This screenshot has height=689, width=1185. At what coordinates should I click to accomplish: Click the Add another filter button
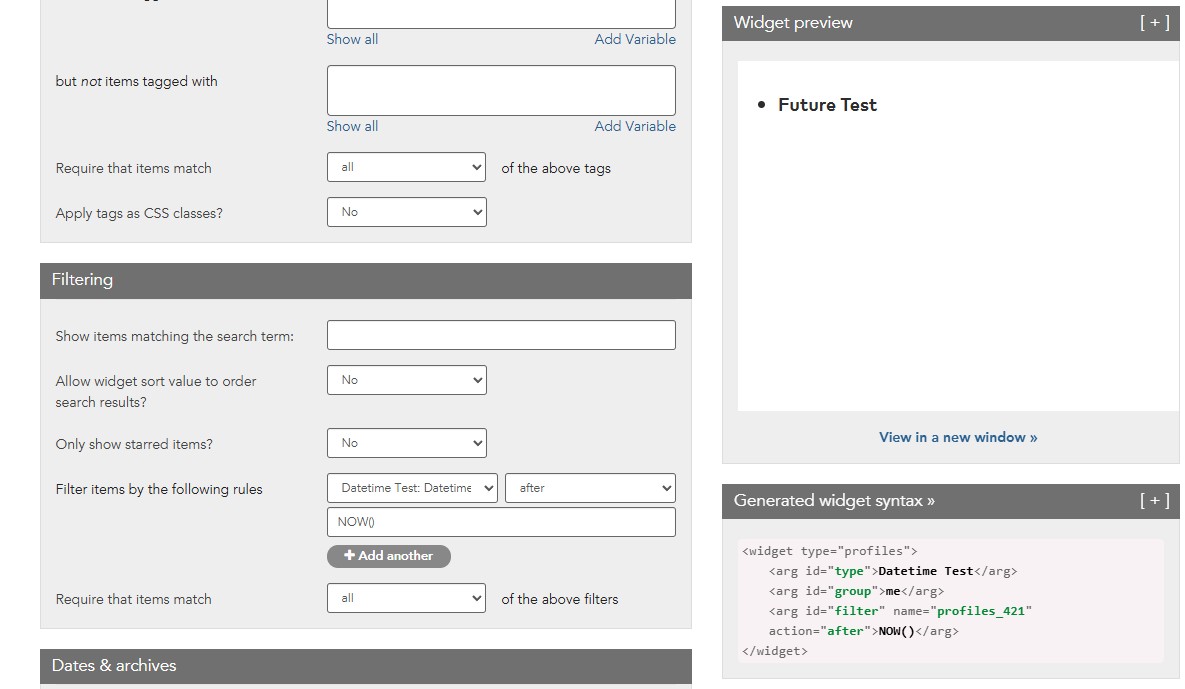click(x=388, y=556)
